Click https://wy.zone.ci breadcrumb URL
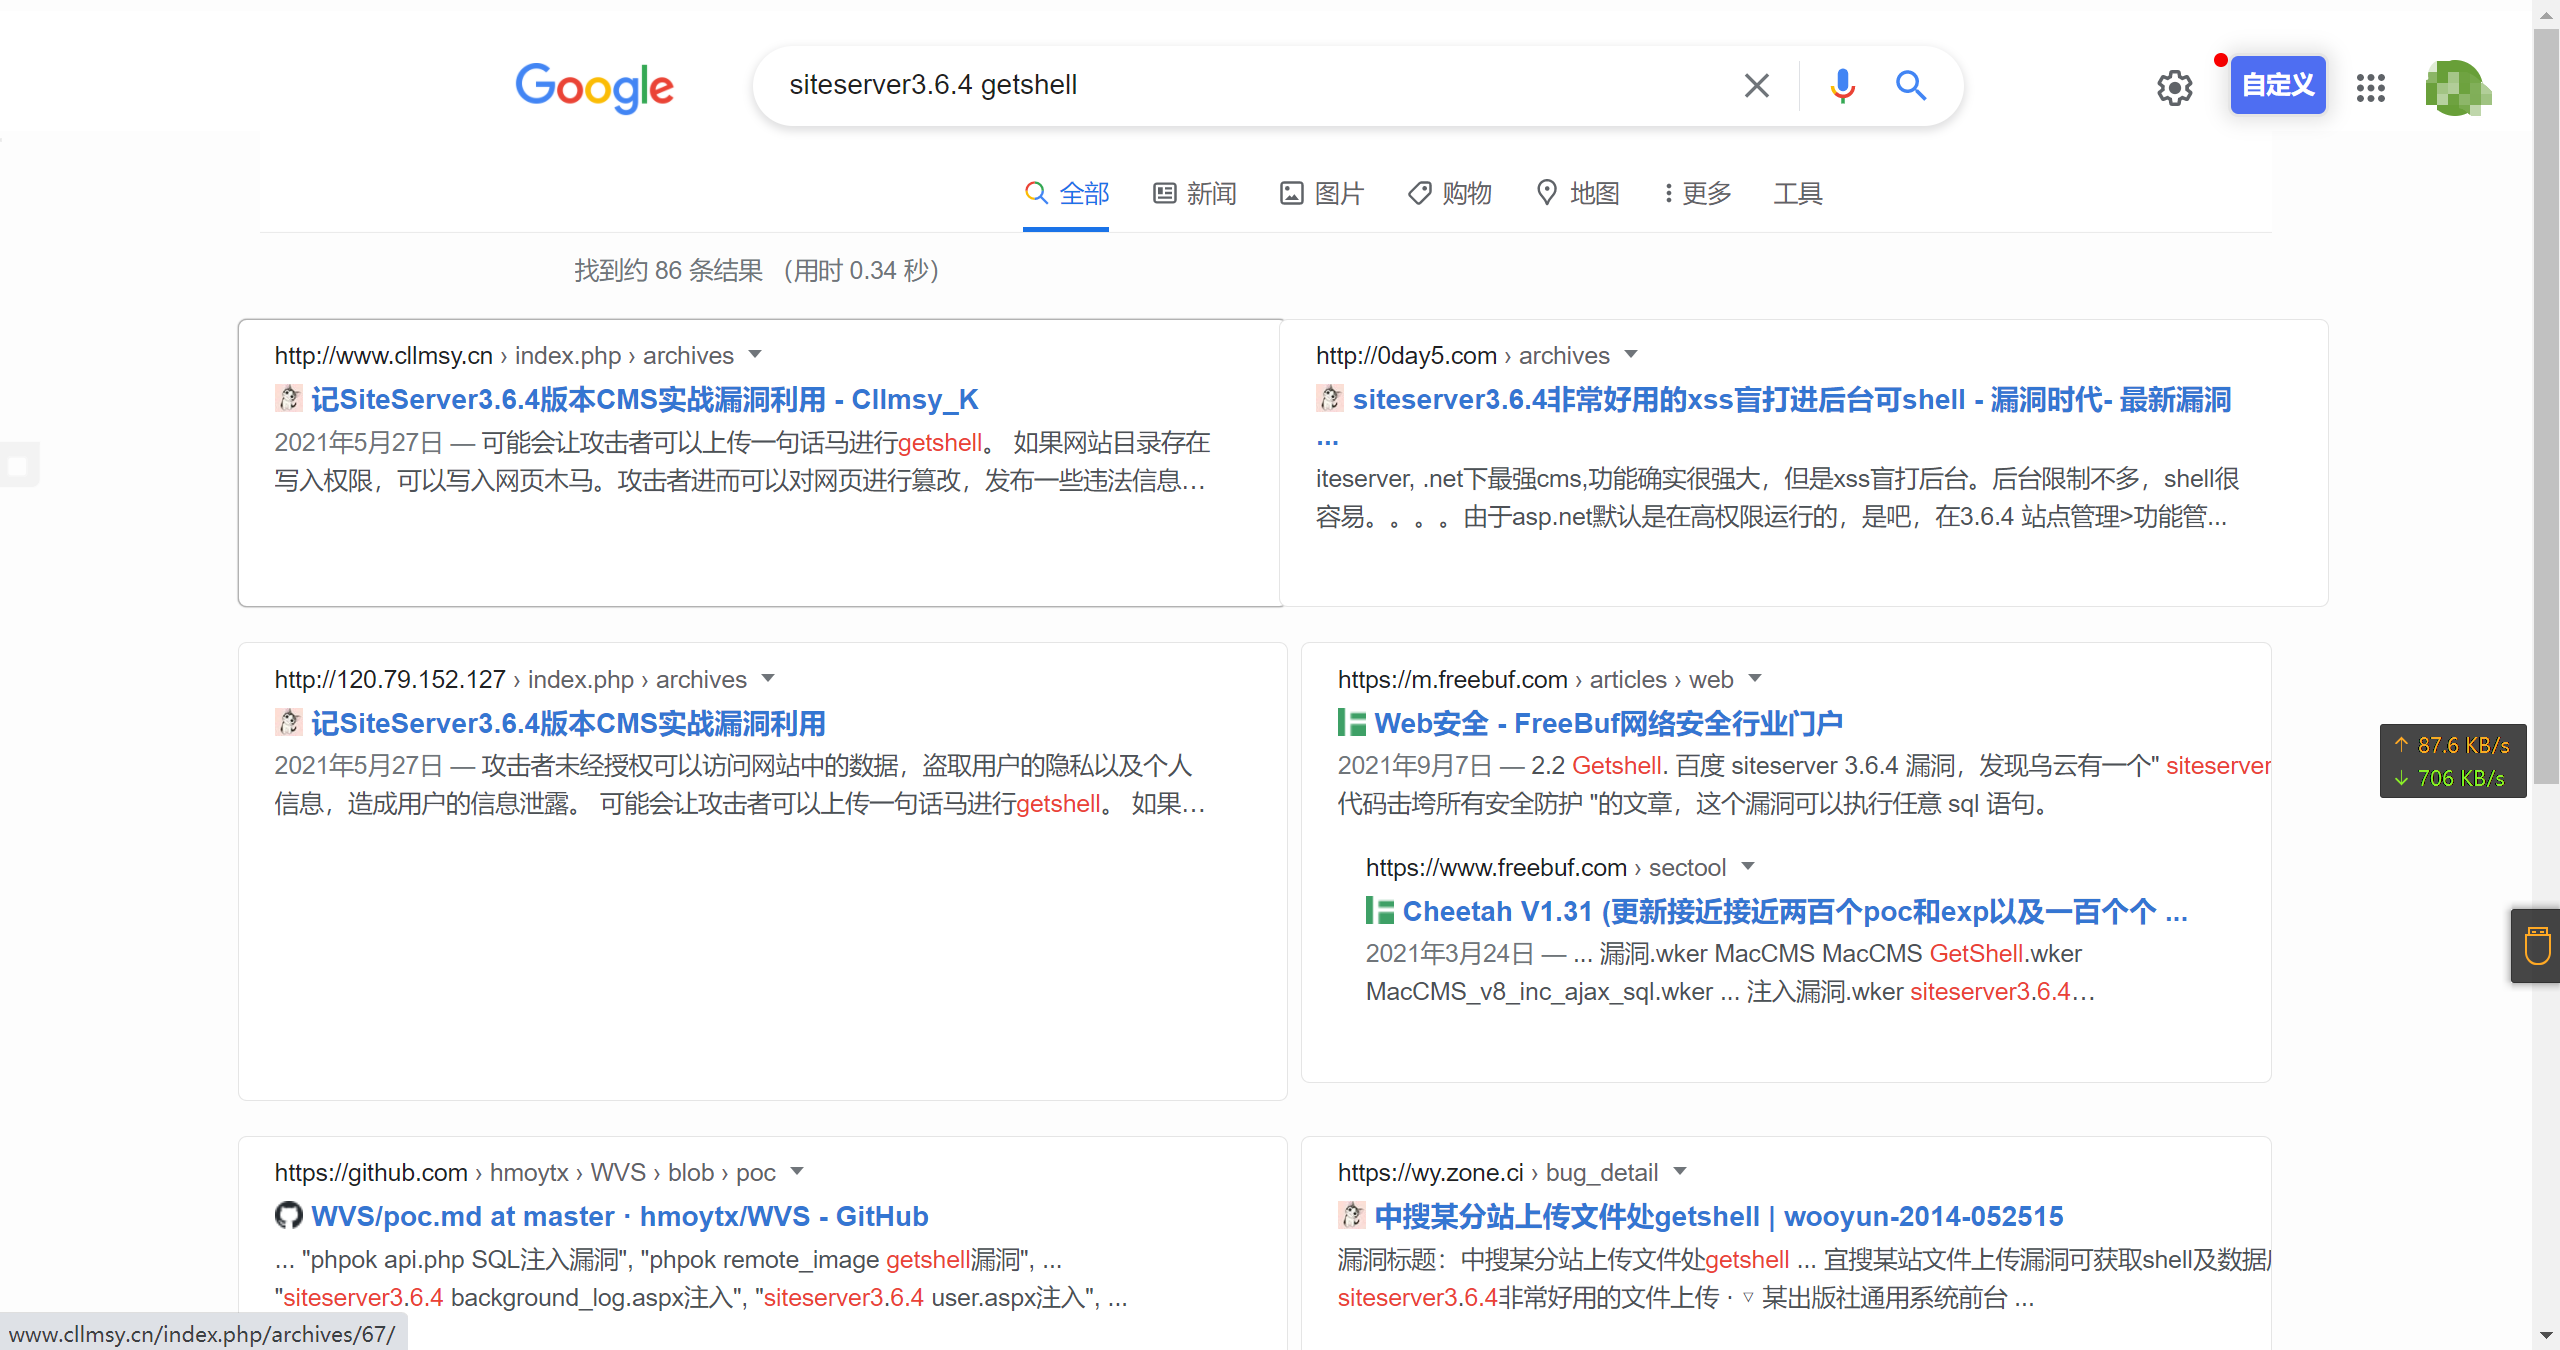Viewport: 2560px width, 1350px height. coord(1431,1172)
